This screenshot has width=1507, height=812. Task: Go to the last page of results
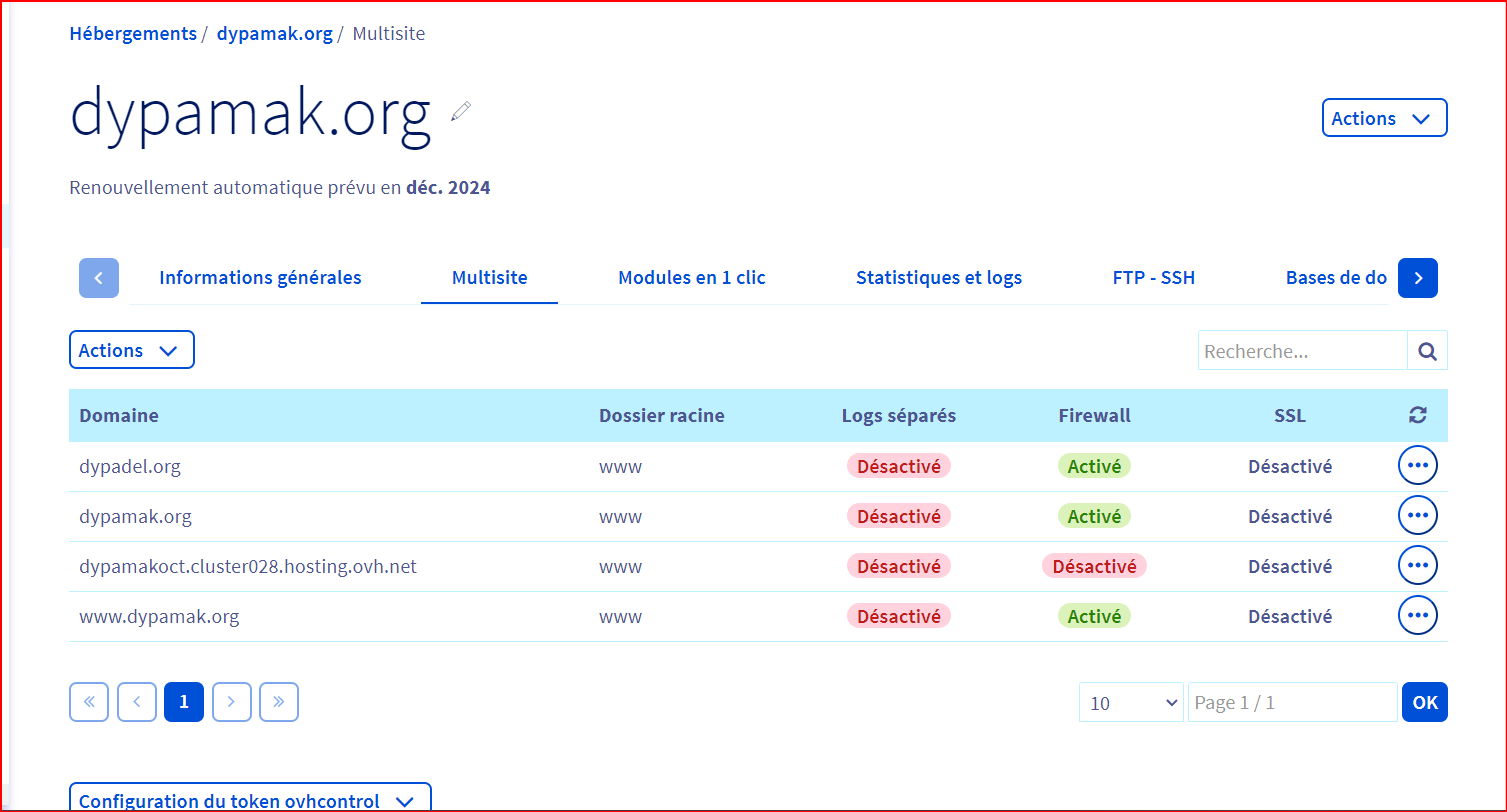tap(279, 702)
